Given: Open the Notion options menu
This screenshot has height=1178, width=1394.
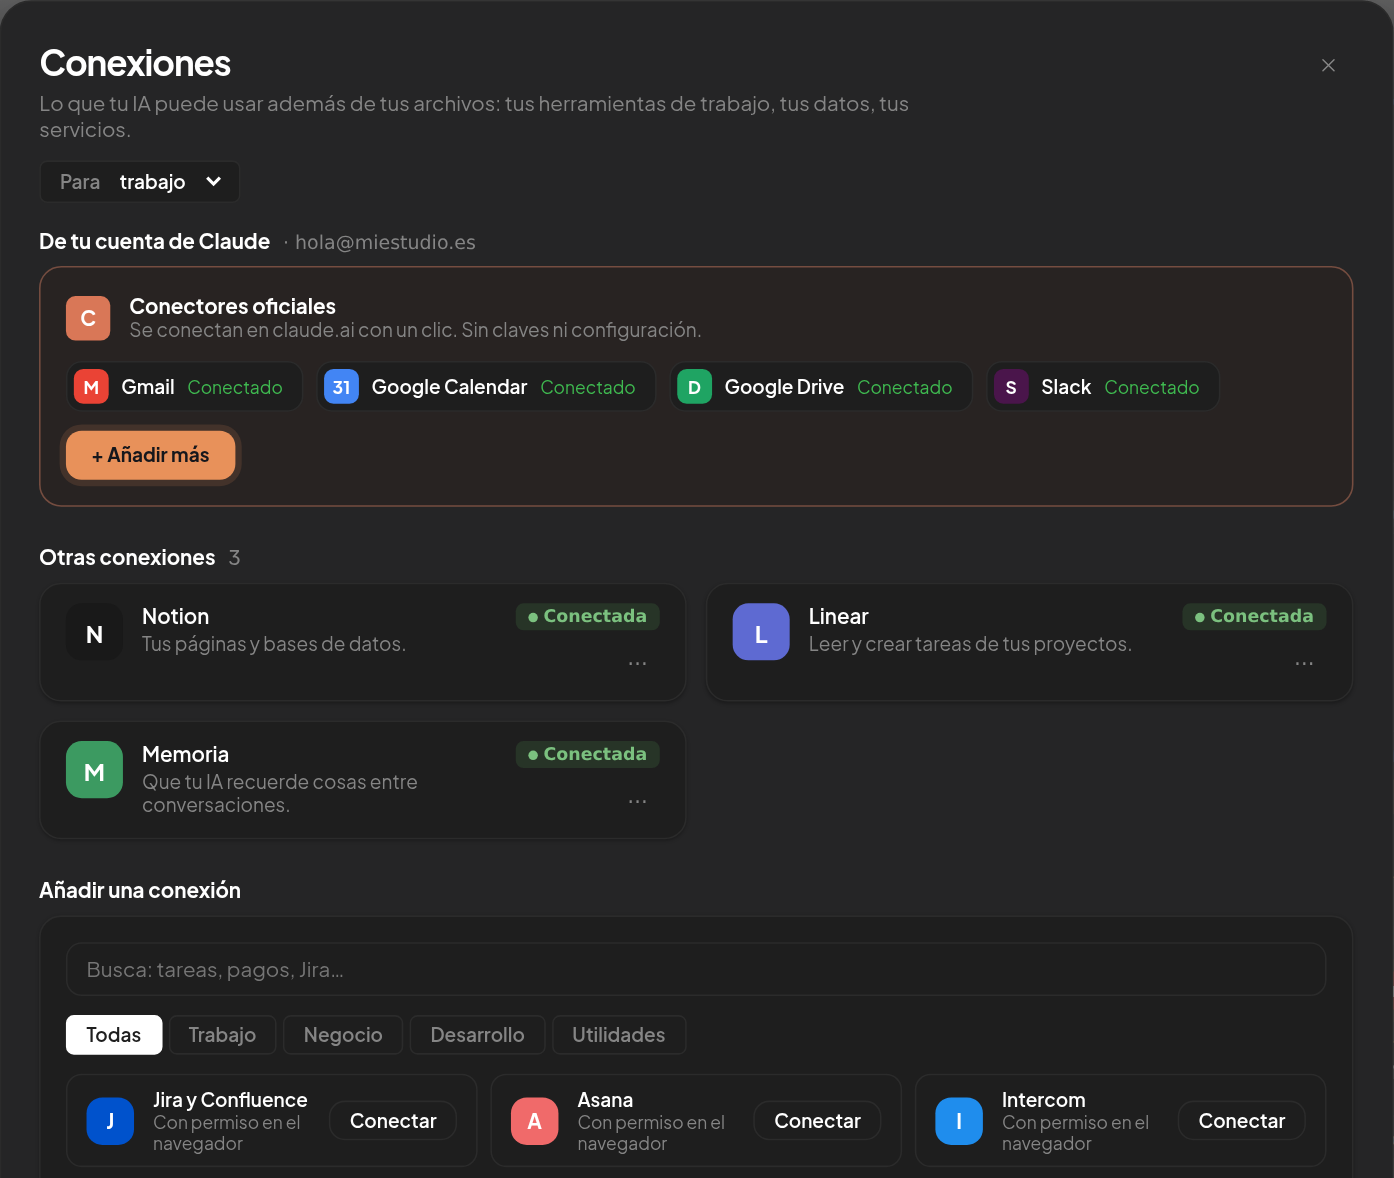Looking at the screenshot, I should (x=637, y=663).
